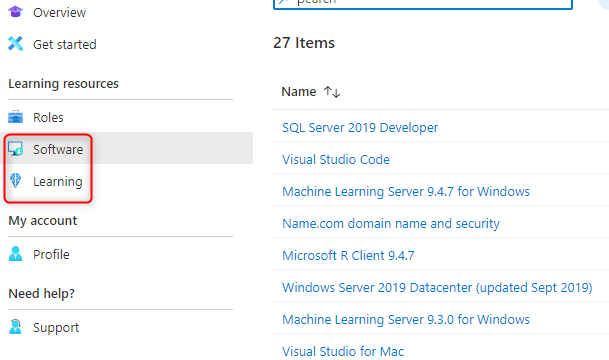609x360 pixels.
Task: Click the Learning brain icon
Action: click(16, 181)
